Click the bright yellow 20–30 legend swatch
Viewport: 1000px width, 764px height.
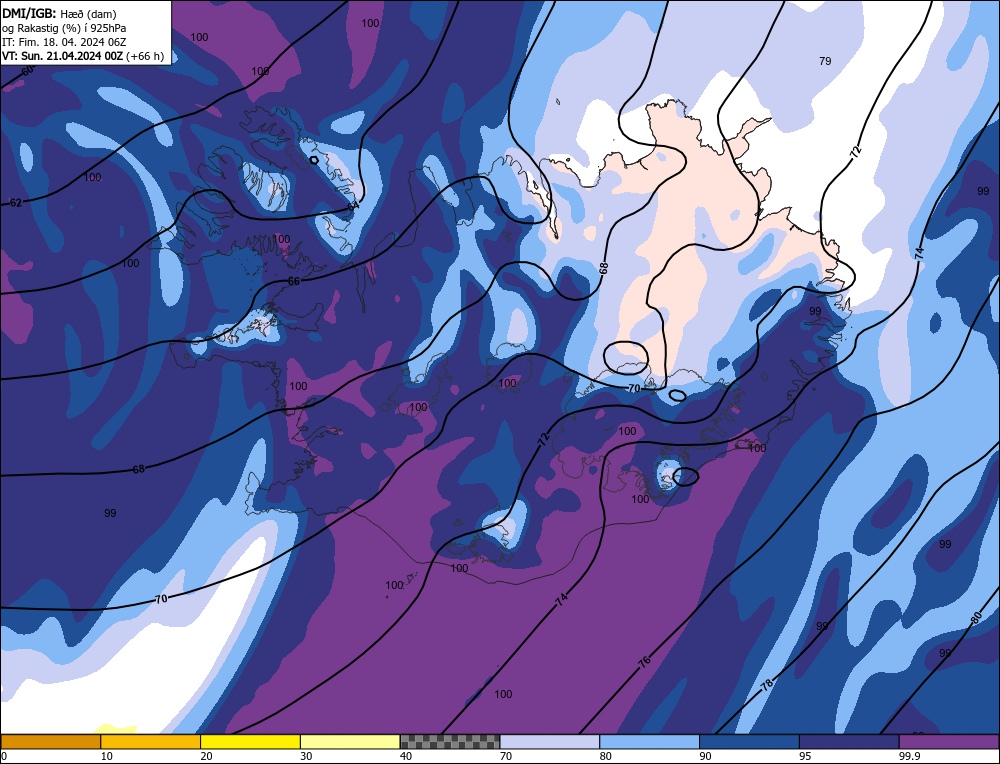coord(250,742)
